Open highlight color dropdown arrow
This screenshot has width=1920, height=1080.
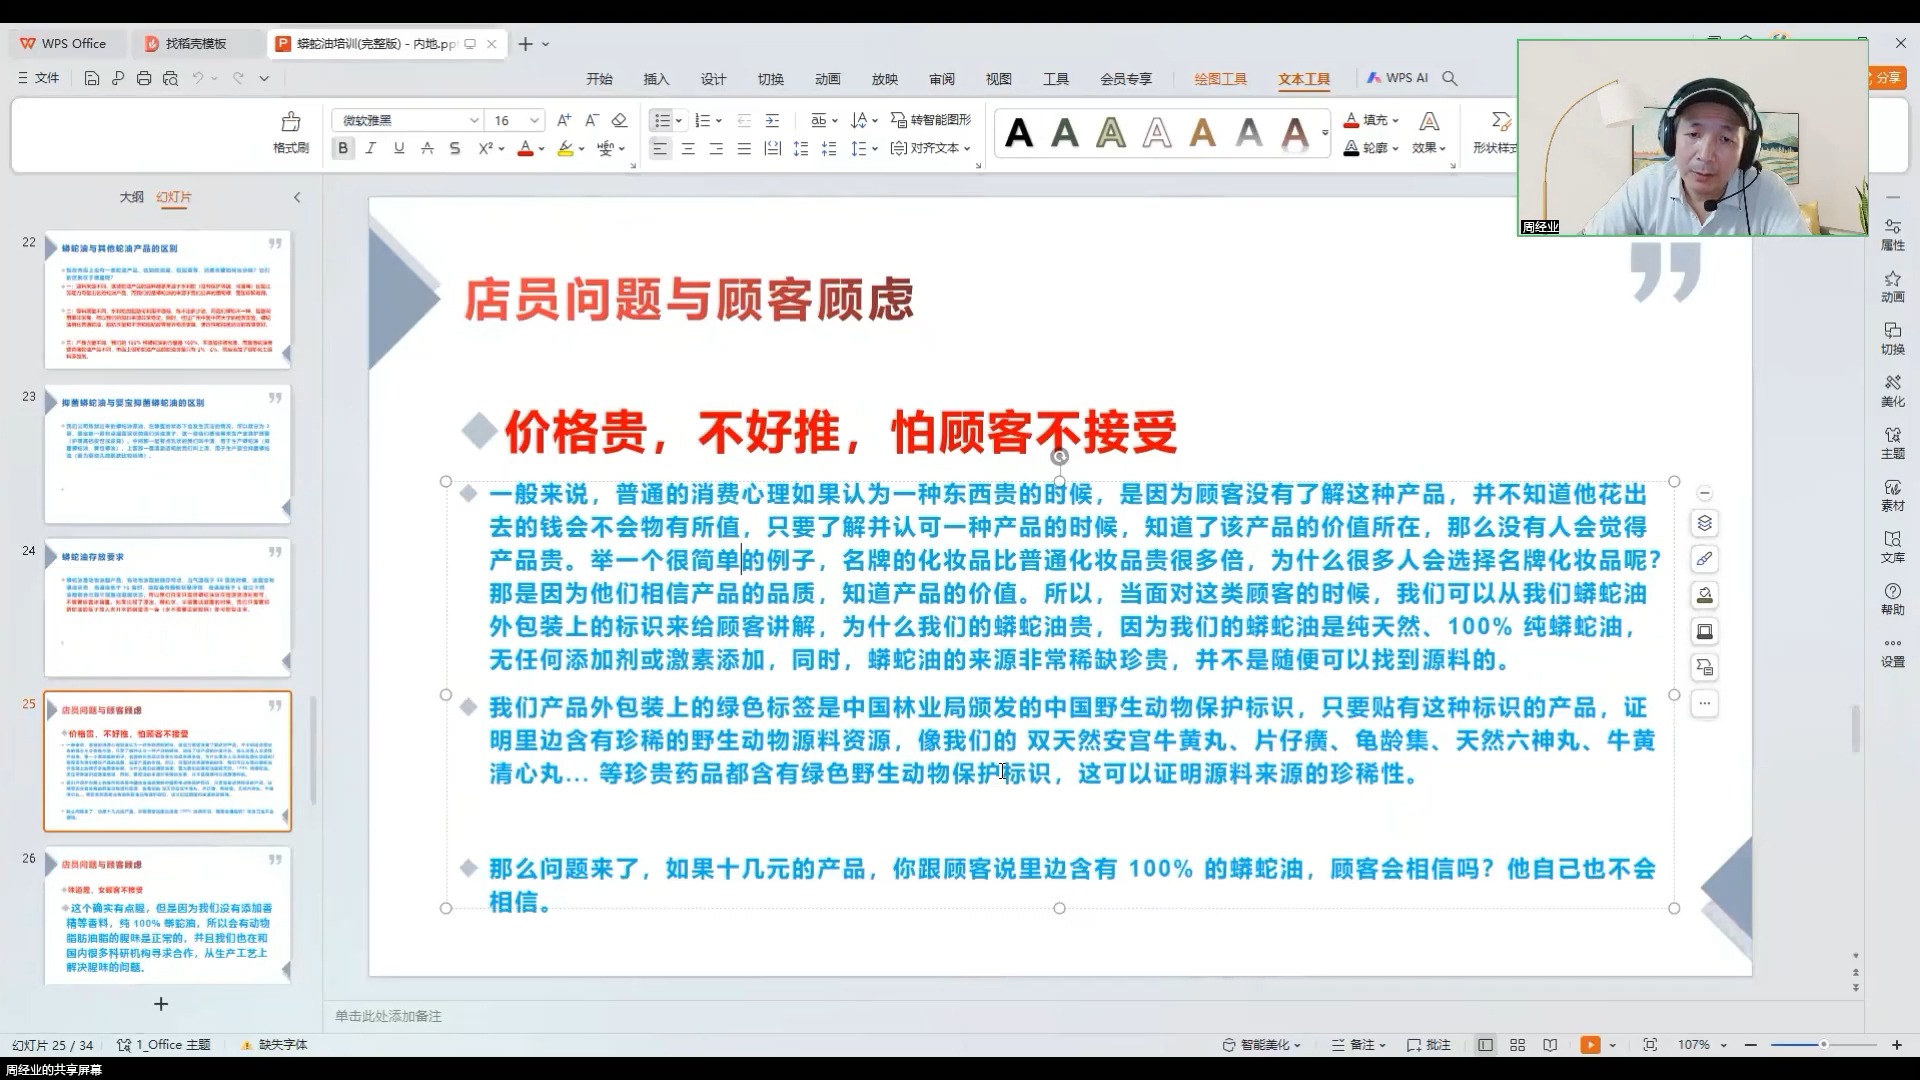581,149
